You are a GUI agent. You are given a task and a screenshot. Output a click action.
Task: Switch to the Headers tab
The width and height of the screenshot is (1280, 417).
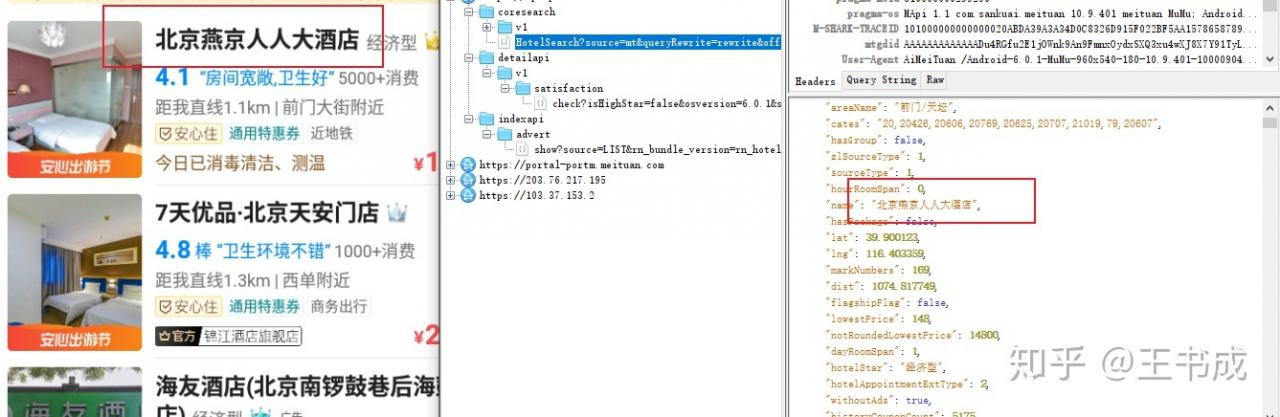pyautogui.click(x=815, y=80)
